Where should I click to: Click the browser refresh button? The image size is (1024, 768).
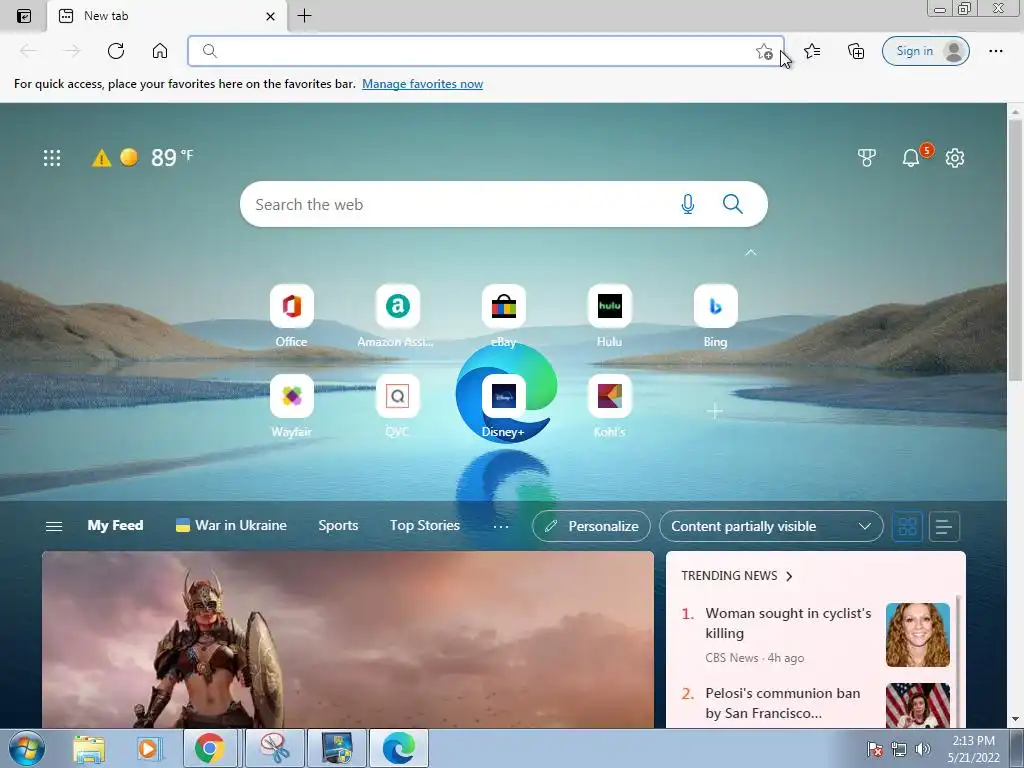pyautogui.click(x=116, y=51)
